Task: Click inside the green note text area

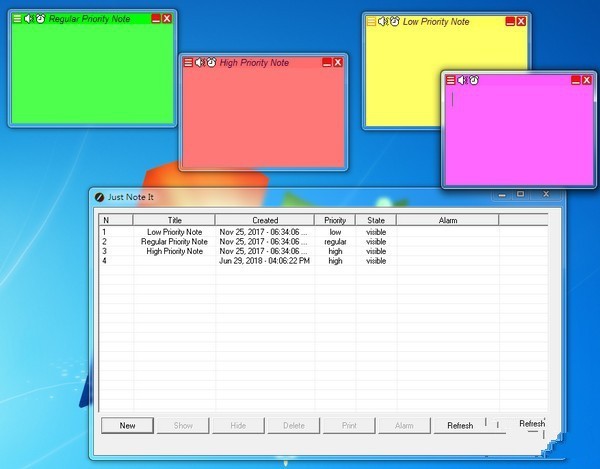Action: [93, 73]
